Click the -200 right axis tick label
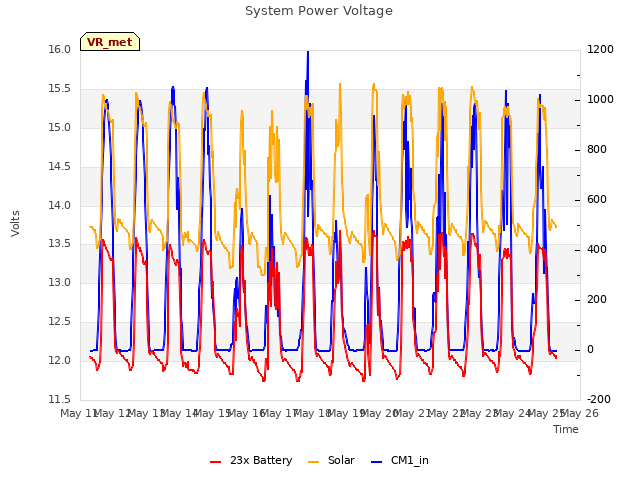640x480 pixels. (599, 399)
